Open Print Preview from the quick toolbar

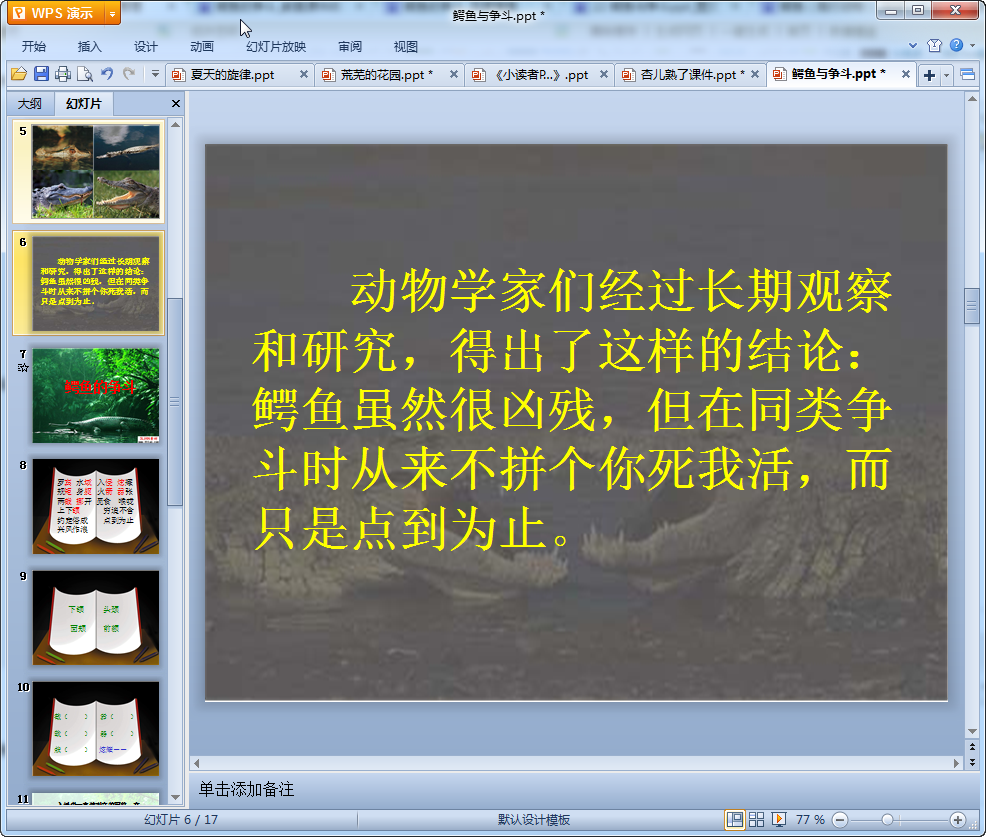[85, 74]
